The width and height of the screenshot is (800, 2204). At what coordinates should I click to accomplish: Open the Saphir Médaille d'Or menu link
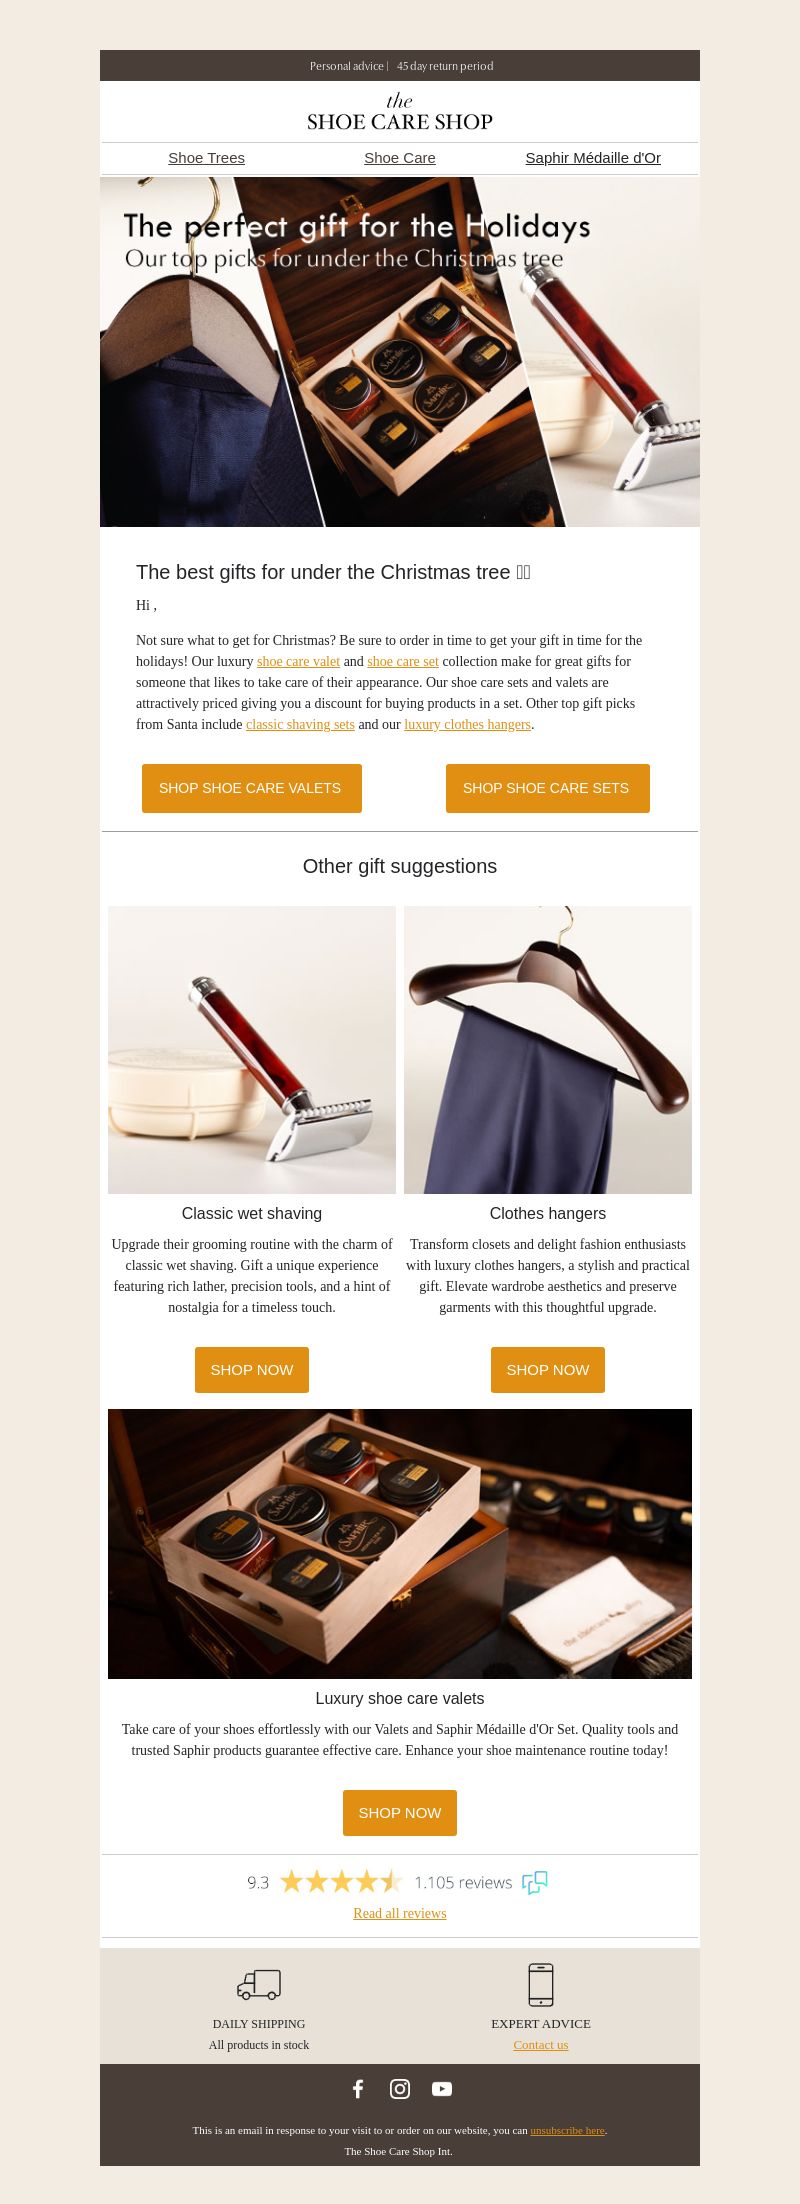pos(593,158)
